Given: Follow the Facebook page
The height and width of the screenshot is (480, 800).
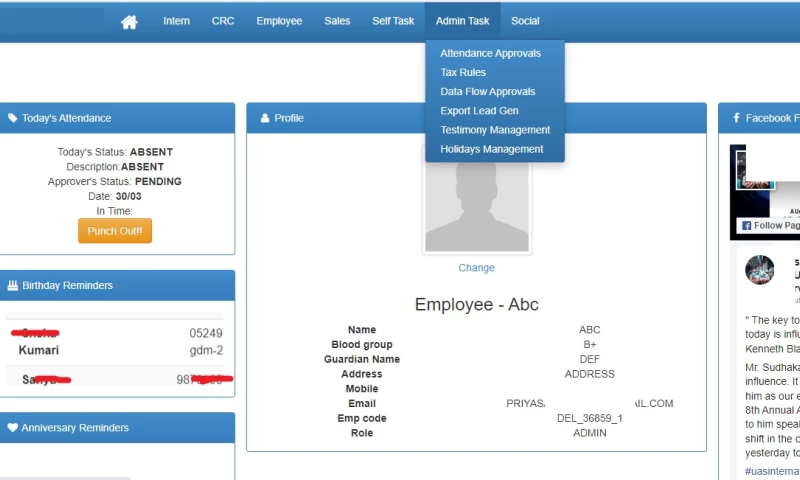Looking at the screenshot, I should click(769, 225).
